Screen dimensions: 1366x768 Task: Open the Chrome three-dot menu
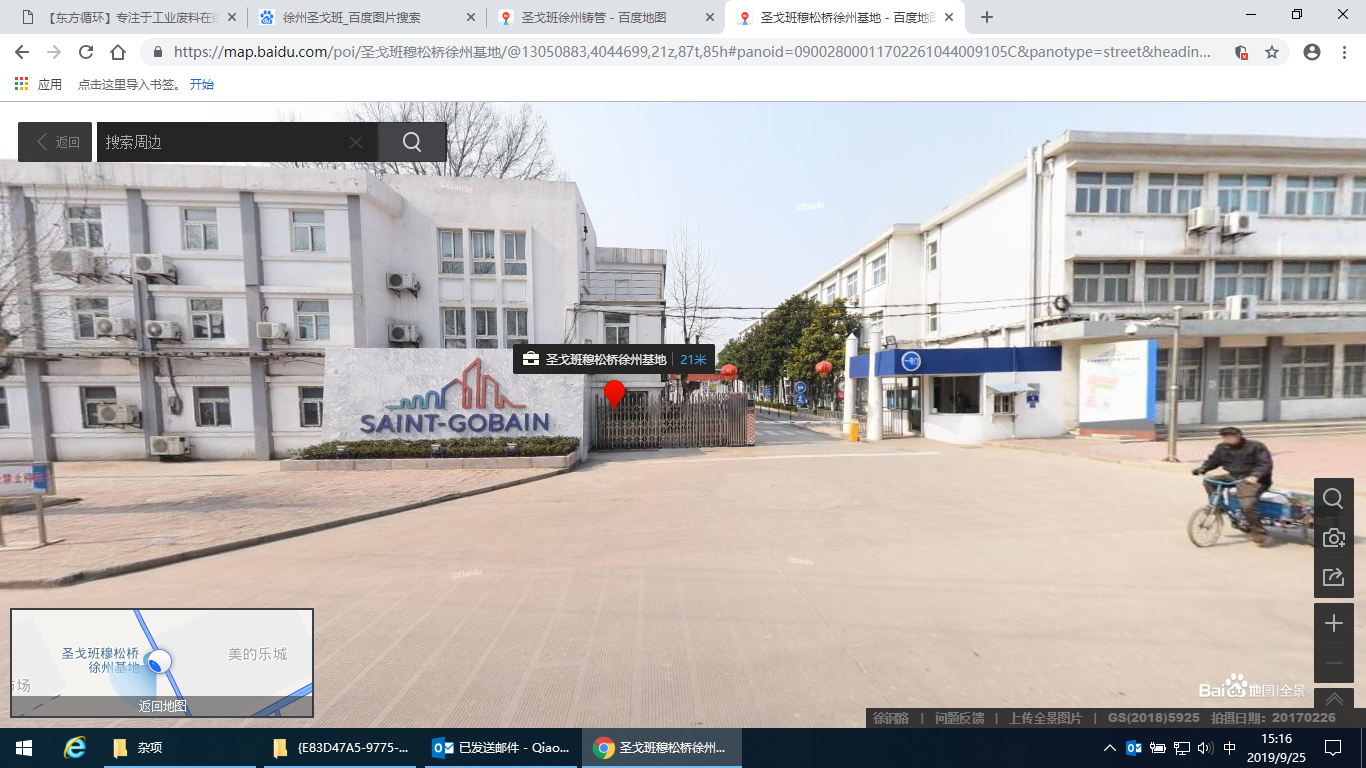click(1344, 52)
